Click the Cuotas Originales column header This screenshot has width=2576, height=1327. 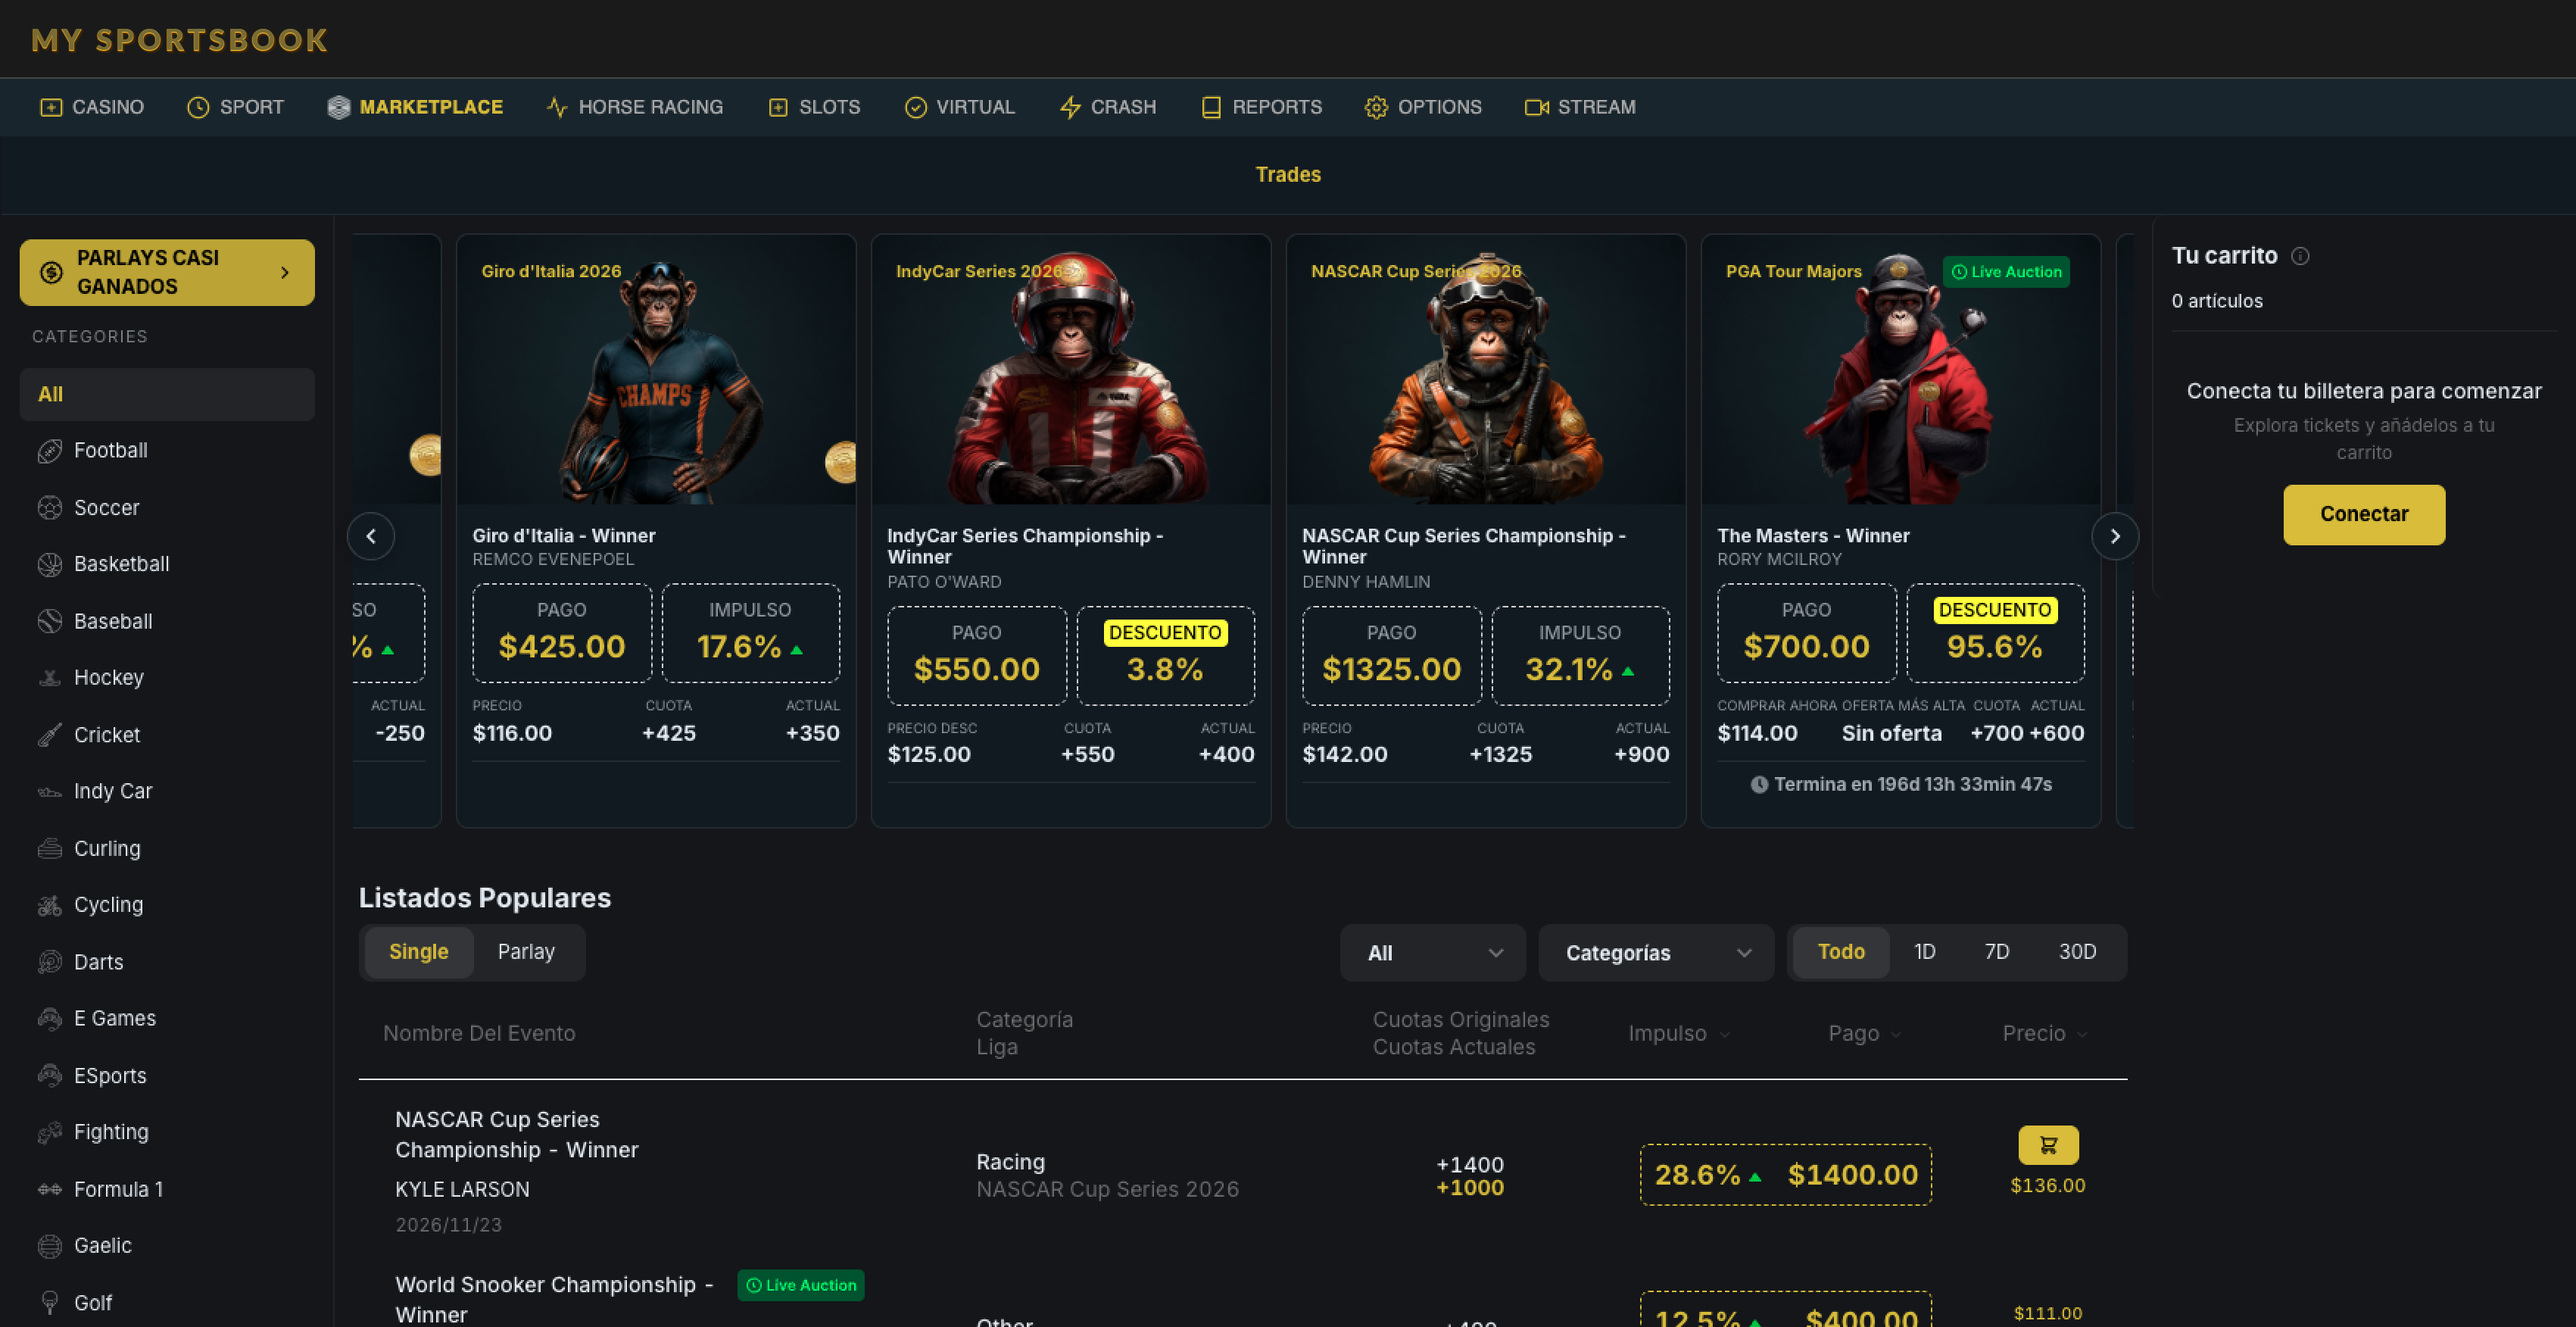click(x=1461, y=1020)
